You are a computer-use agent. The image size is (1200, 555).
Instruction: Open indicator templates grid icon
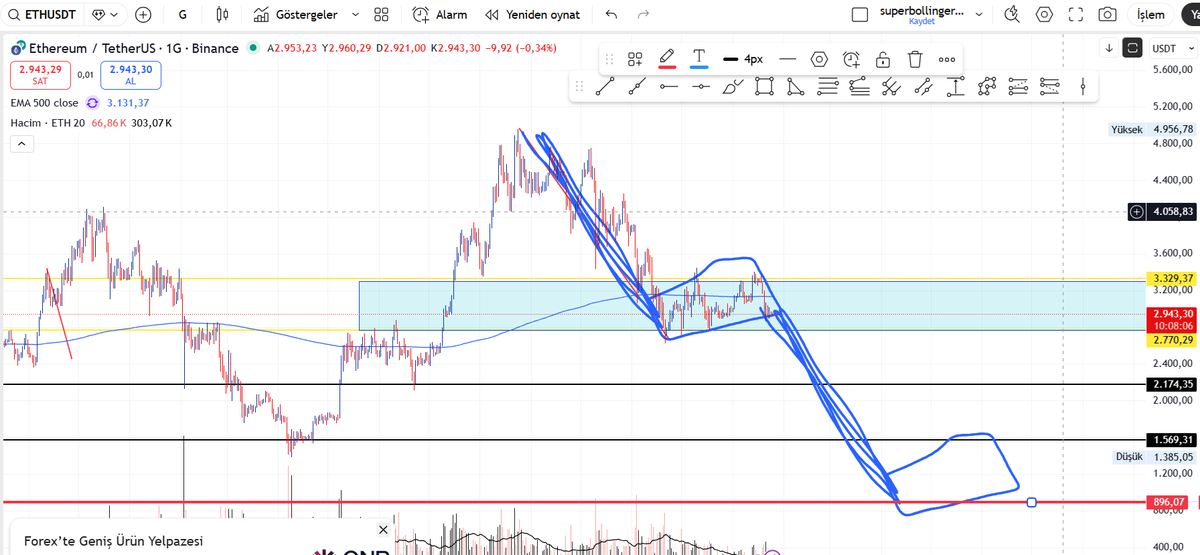point(381,15)
